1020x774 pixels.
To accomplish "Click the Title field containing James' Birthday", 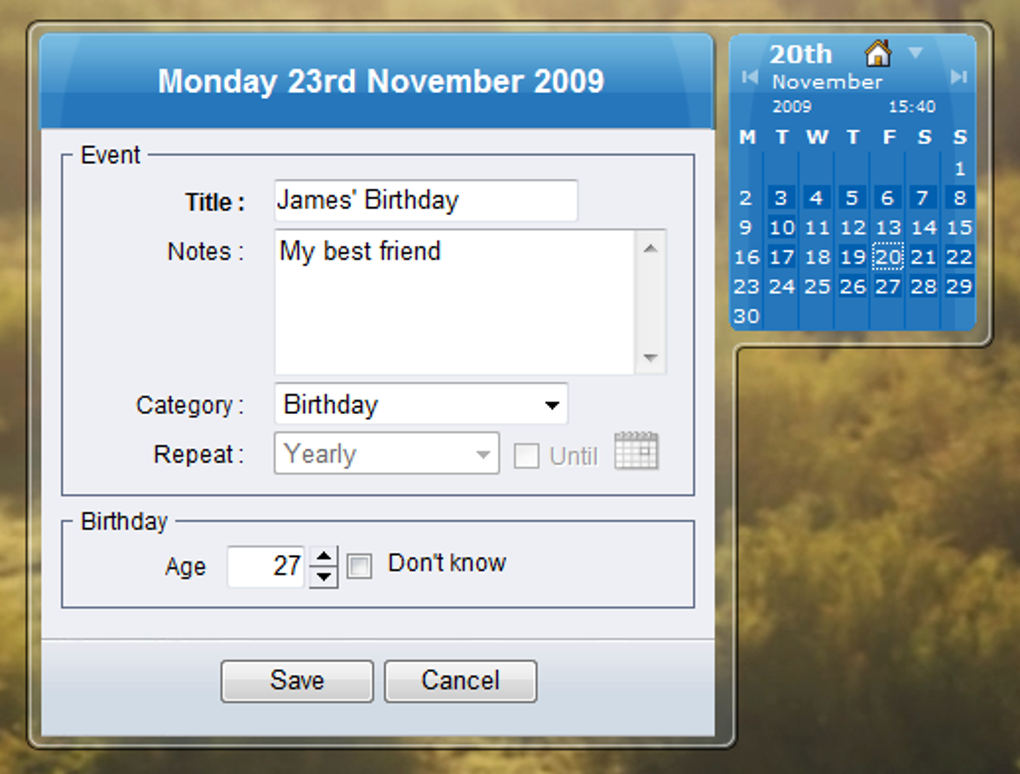I will [425, 200].
